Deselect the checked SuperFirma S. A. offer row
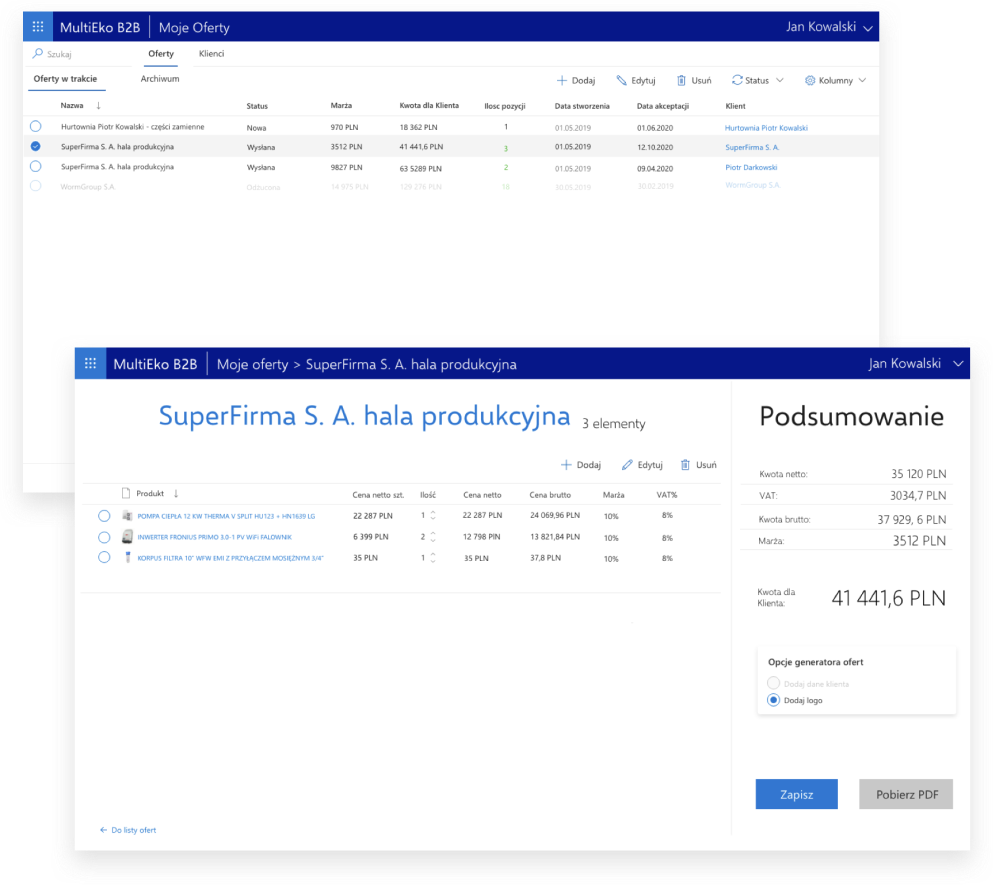The width and height of the screenshot is (994, 885). coord(36,146)
